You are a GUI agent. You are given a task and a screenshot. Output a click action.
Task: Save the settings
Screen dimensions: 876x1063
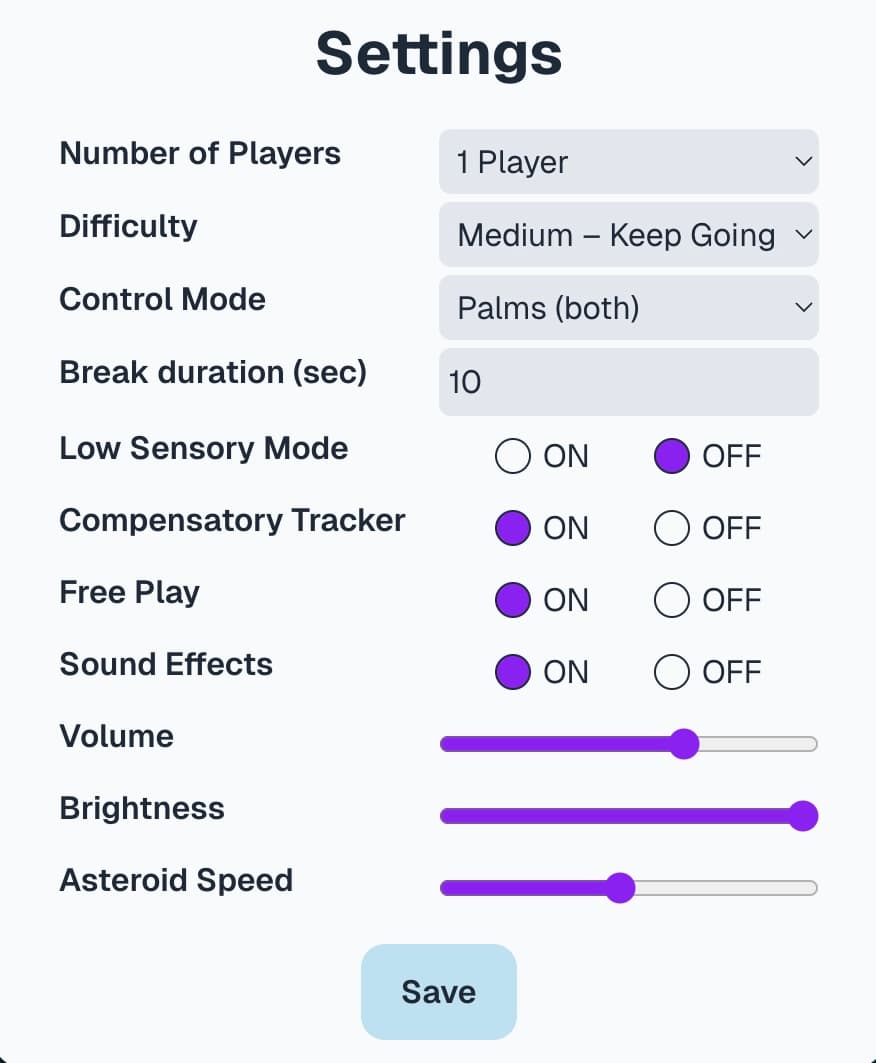[439, 992]
